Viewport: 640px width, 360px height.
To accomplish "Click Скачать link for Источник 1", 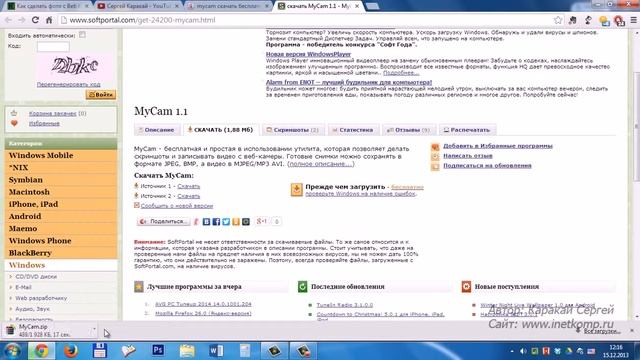I will pos(189,186).
